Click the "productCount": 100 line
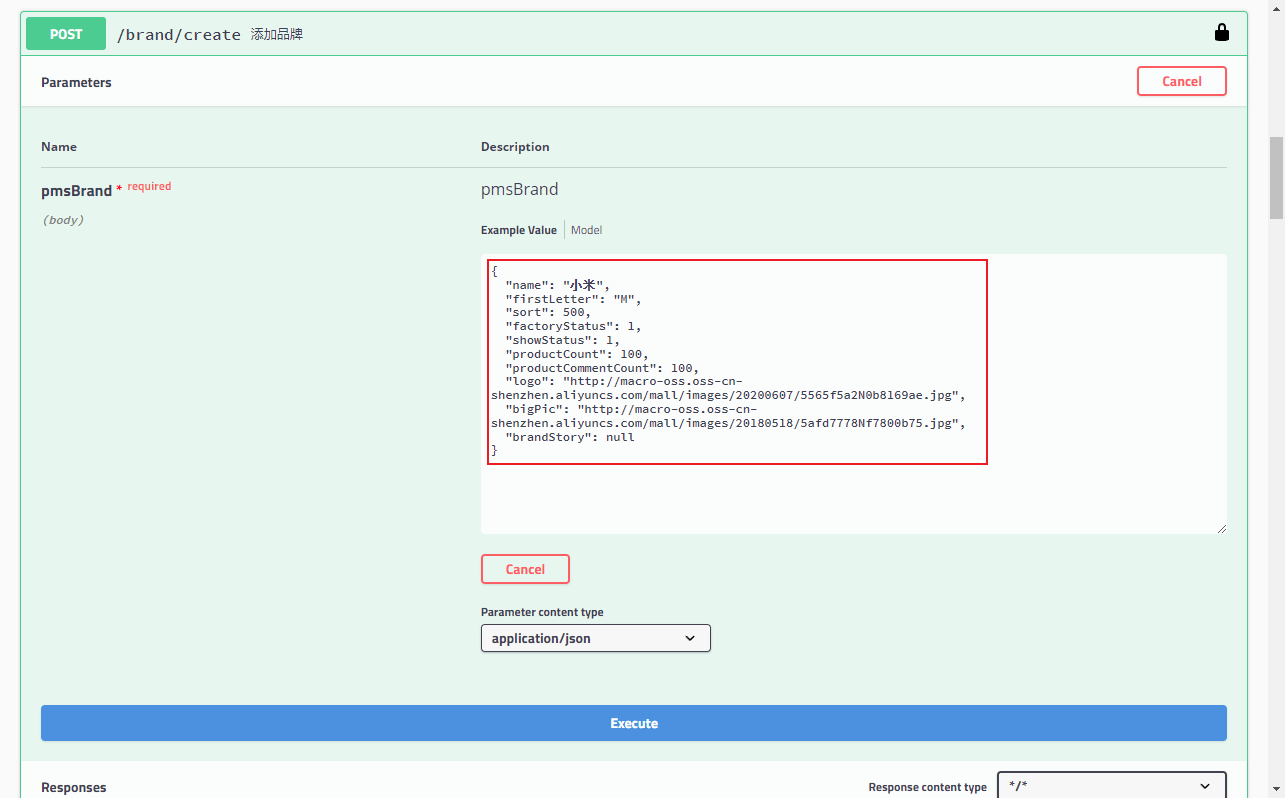The width and height of the screenshot is (1285, 798). [577, 354]
